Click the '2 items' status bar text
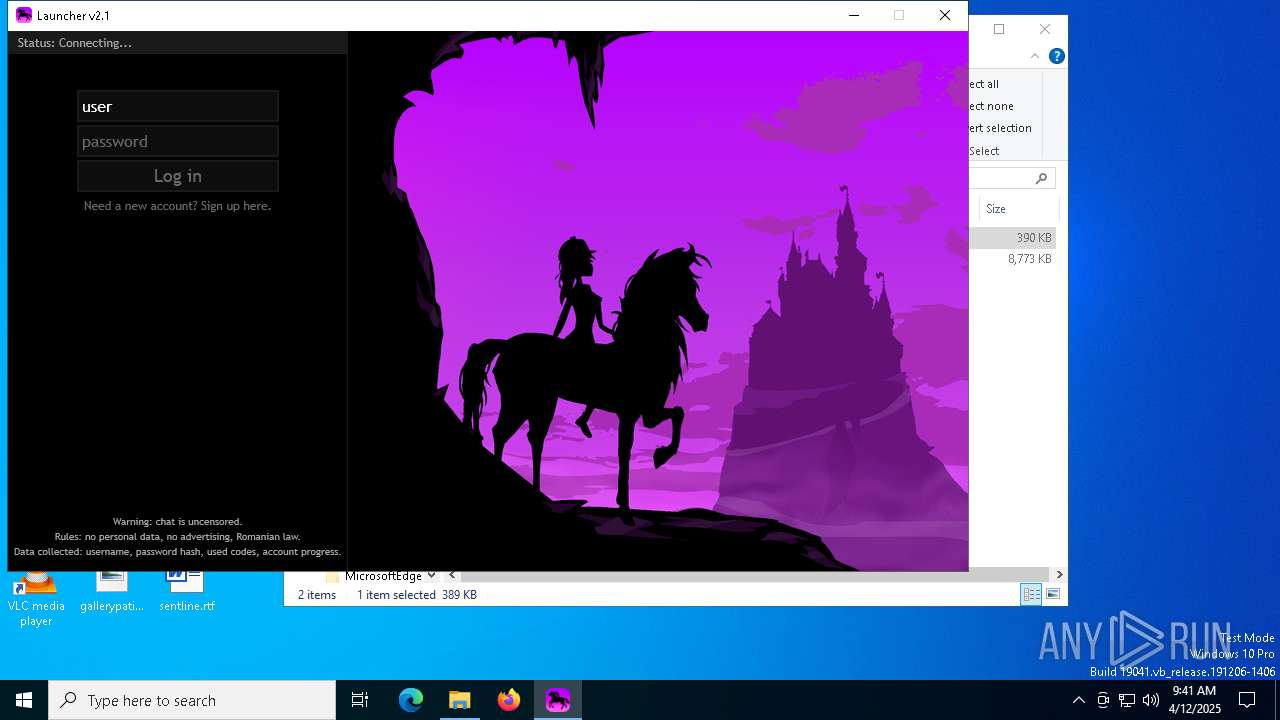 coord(317,595)
